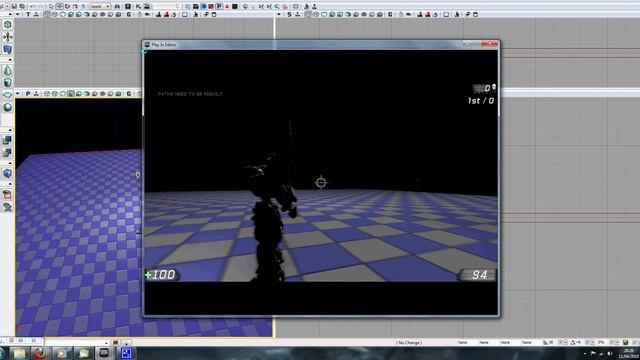Open the options arrow left of S button
This screenshot has width=640, height=360.
pyautogui.click(x=279, y=14)
